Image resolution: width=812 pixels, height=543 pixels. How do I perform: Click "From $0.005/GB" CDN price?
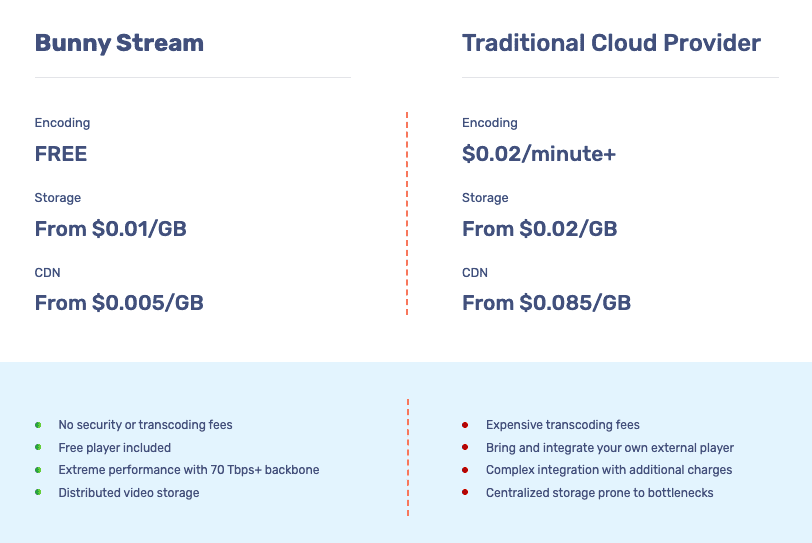pos(119,303)
